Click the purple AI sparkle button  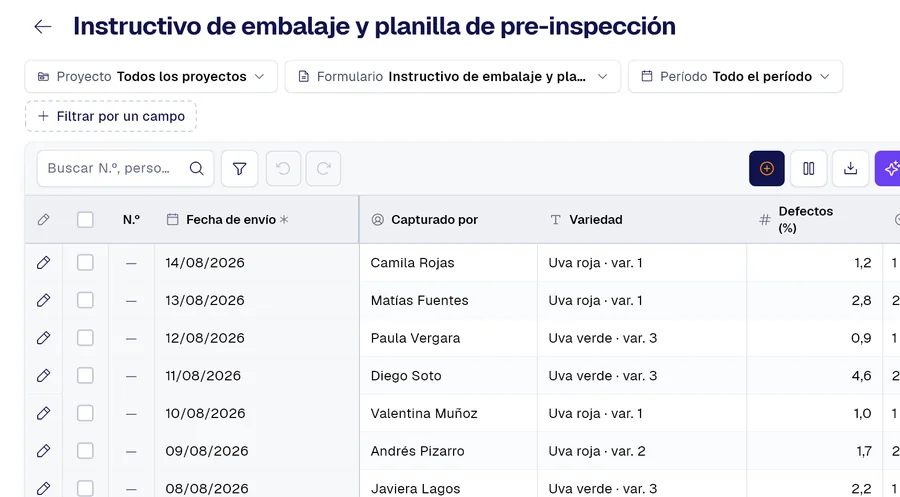coord(889,169)
